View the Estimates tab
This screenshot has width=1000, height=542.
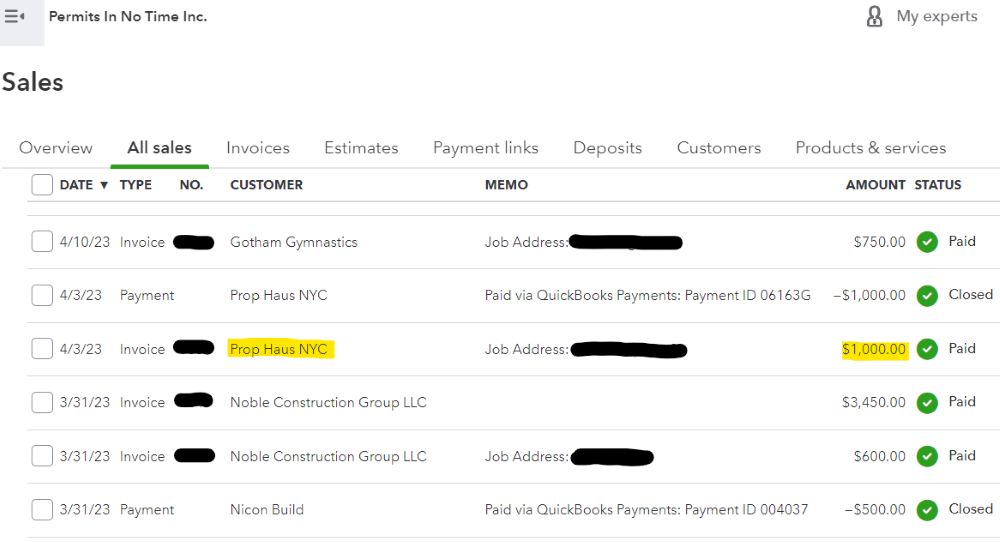(x=361, y=148)
